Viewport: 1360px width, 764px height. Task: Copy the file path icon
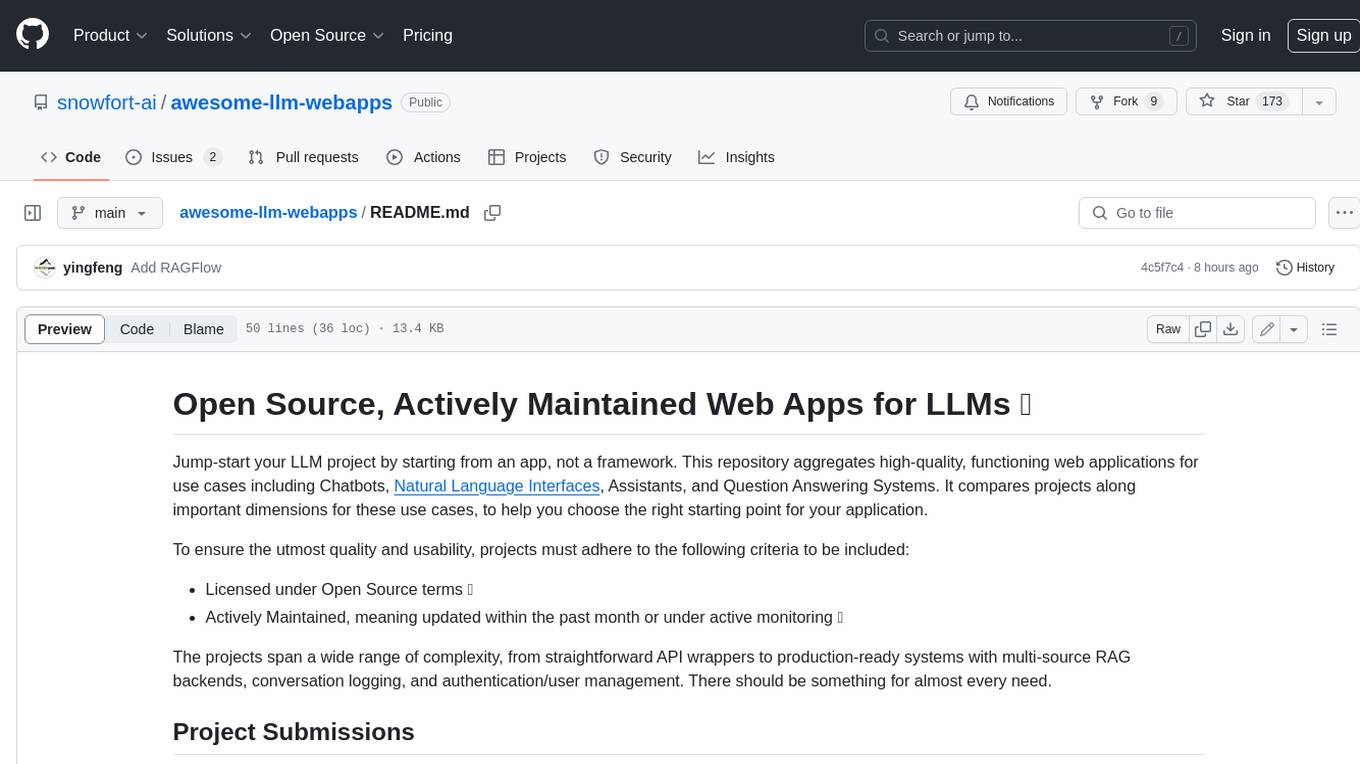pos(492,213)
